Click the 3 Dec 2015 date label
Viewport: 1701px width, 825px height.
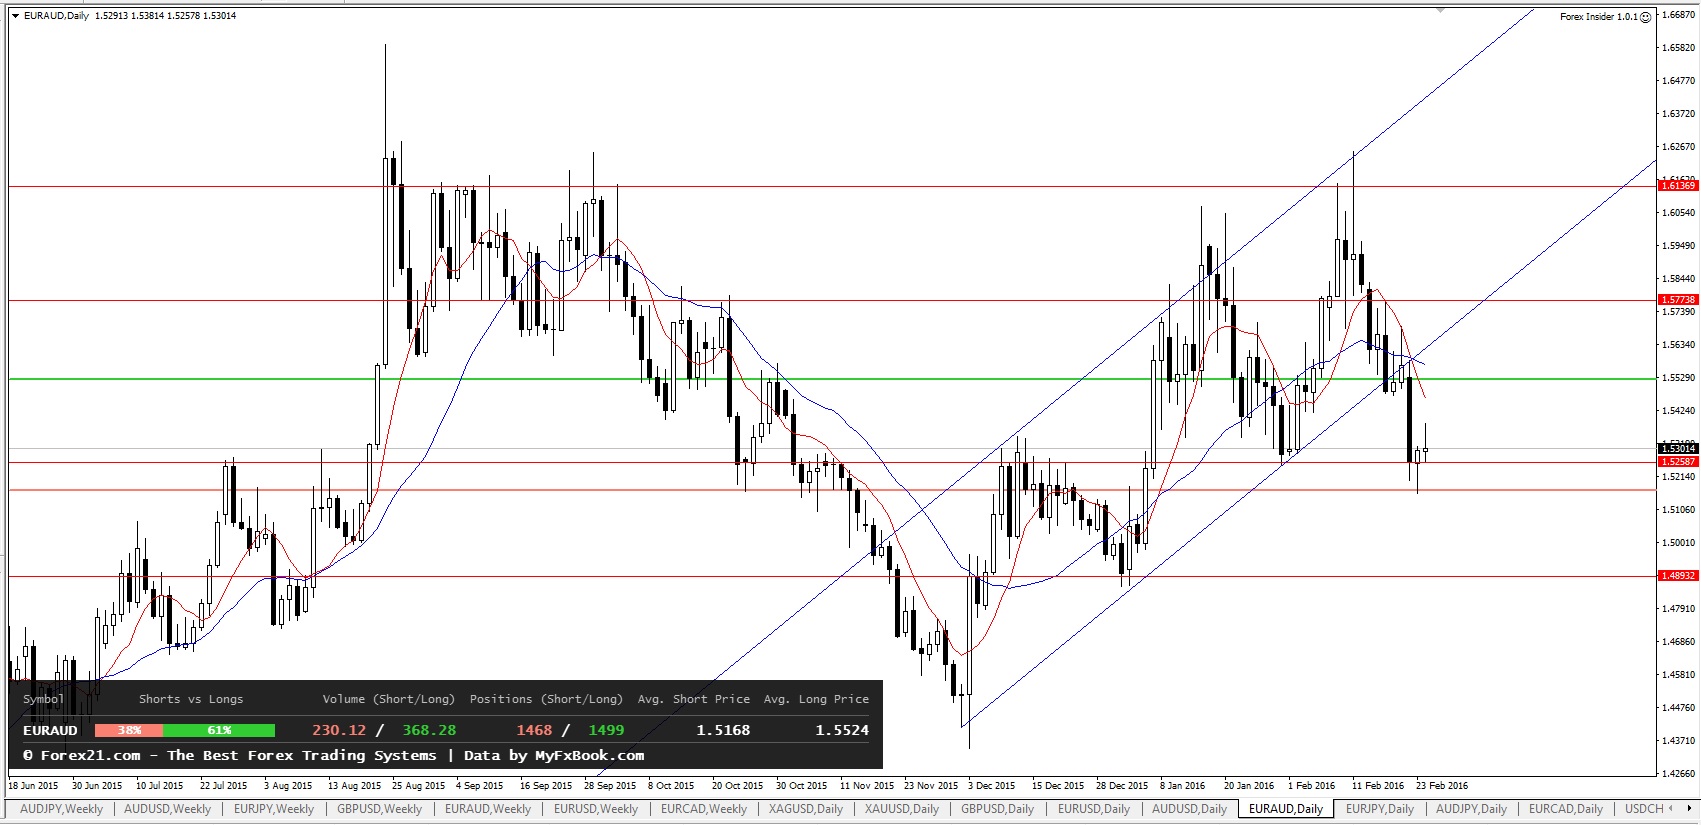coord(991,786)
